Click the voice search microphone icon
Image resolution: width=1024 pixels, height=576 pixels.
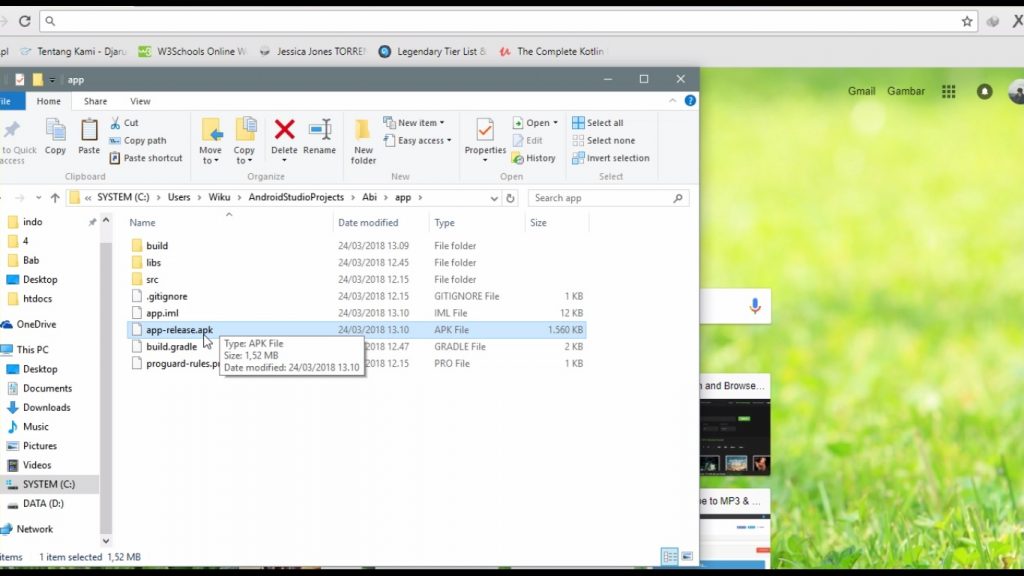point(754,305)
